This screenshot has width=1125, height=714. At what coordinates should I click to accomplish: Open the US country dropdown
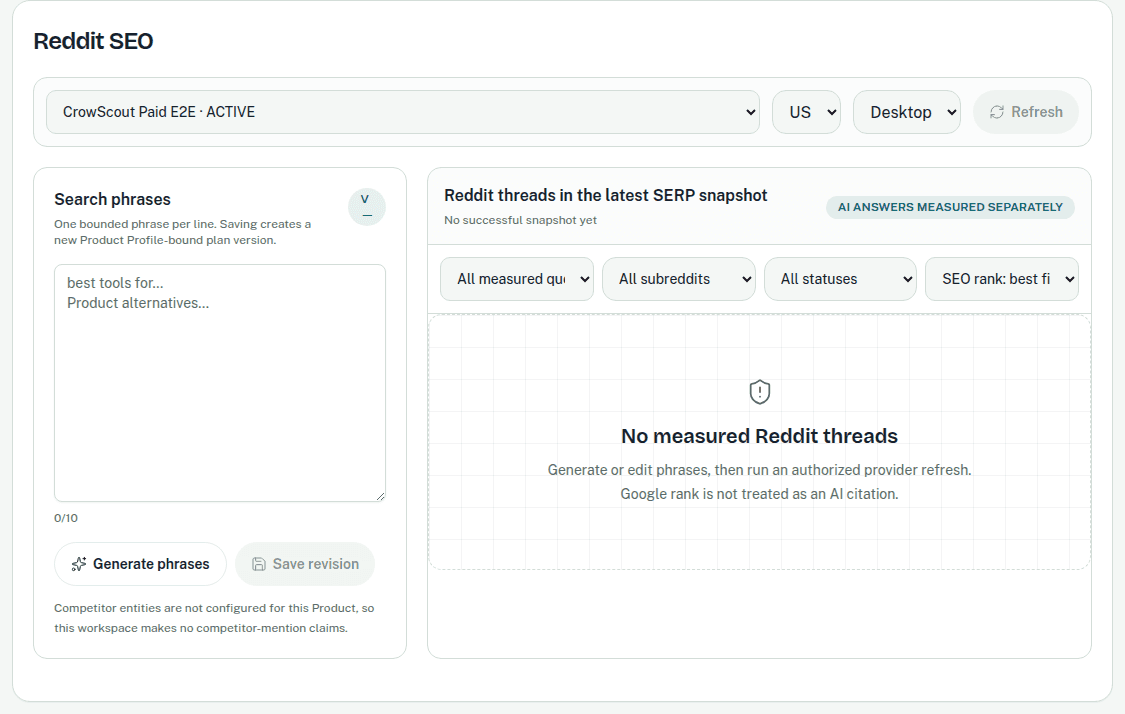pos(806,112)
